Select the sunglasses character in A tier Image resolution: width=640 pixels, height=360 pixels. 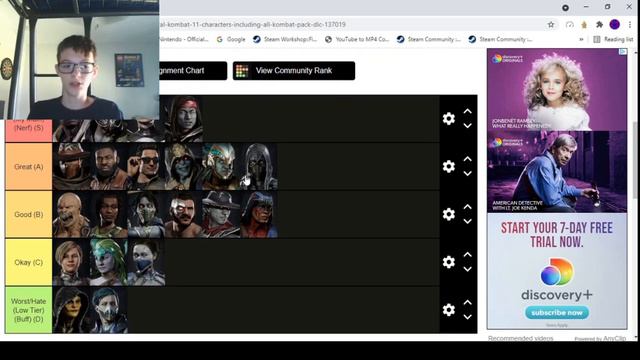(x=146, y=167)
